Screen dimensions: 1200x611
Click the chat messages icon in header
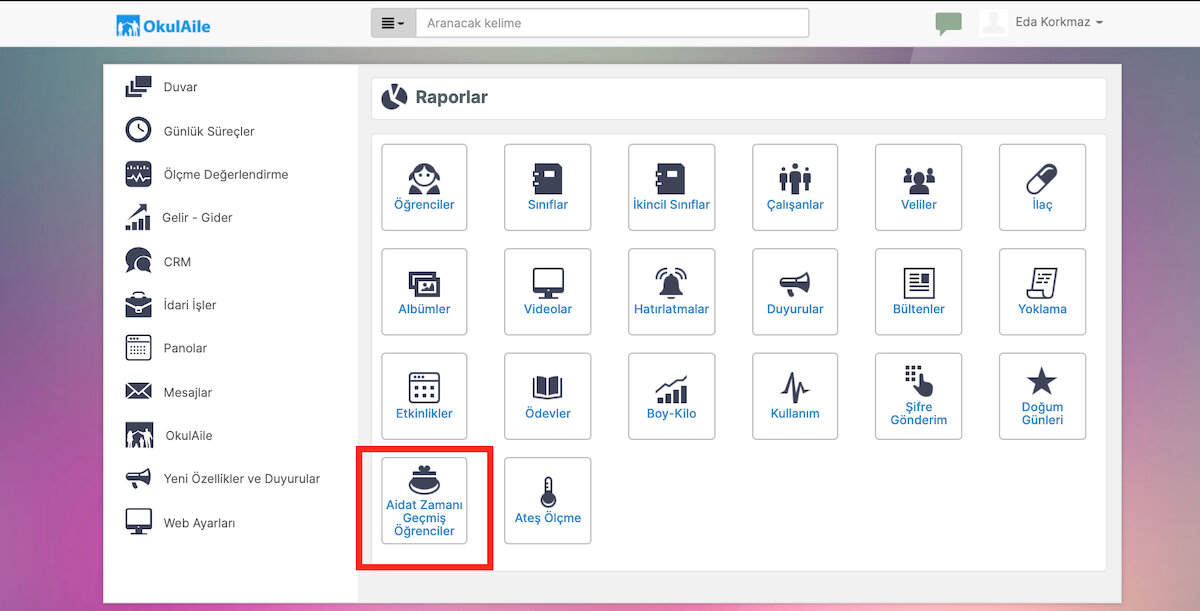click(948, 23)
